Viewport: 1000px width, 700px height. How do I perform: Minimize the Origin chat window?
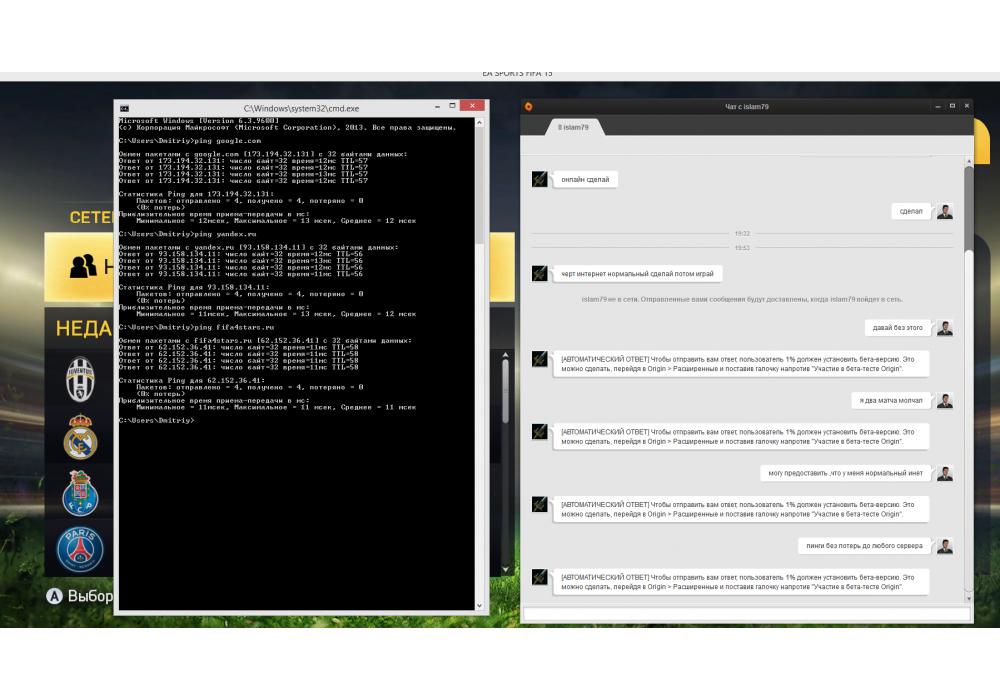tap(938, 106)
